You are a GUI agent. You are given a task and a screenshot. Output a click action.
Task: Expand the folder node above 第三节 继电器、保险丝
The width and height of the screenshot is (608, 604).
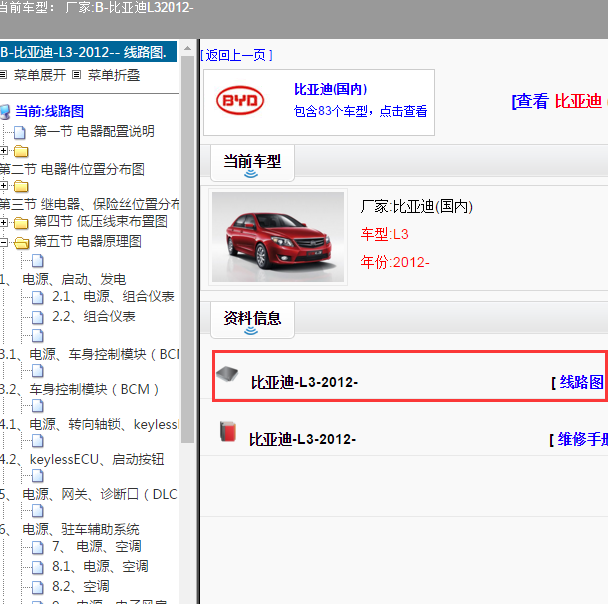tap(3, 186)
